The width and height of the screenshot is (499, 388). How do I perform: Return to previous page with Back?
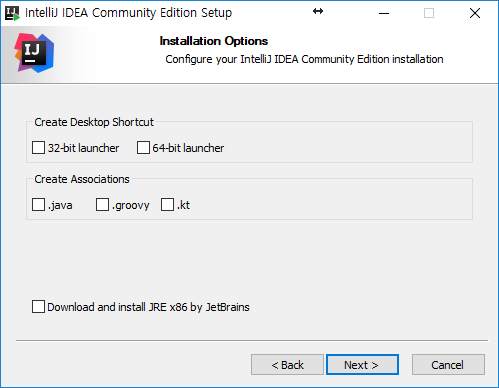pyautogui.click(x=287, y=365)
